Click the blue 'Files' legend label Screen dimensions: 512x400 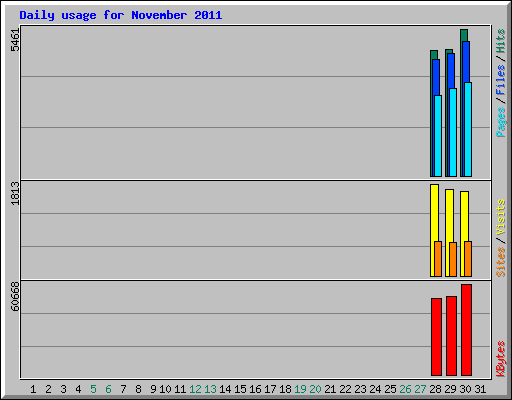pos(501,80)
